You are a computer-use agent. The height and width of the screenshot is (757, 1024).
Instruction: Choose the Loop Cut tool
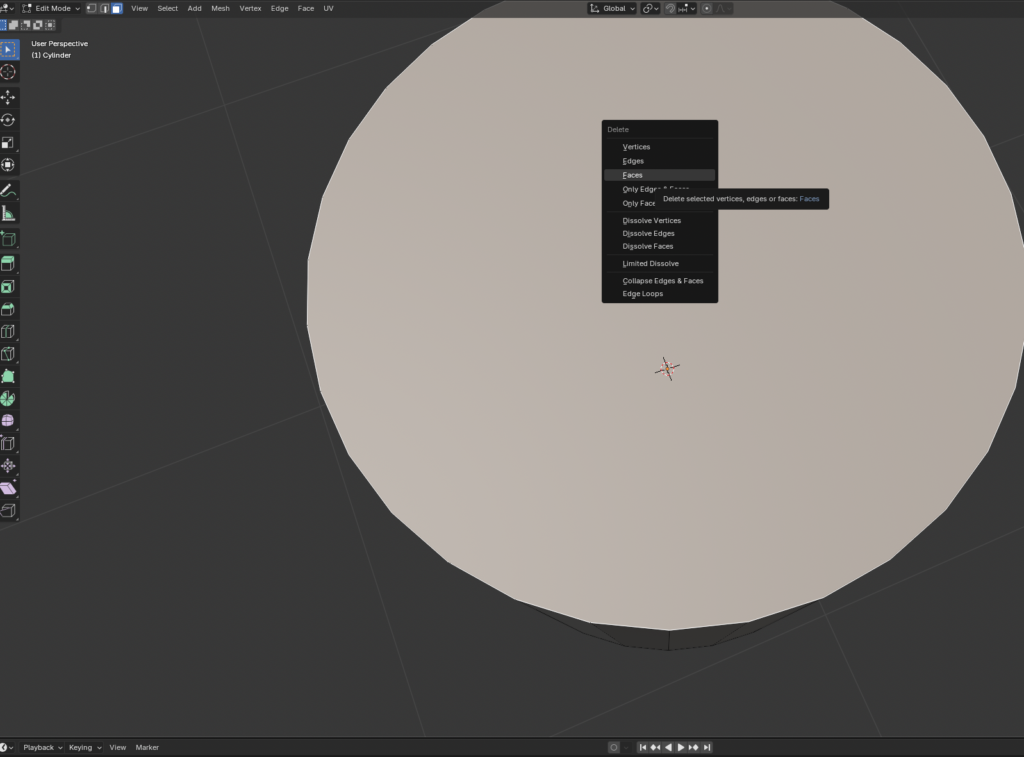(9, 332)
